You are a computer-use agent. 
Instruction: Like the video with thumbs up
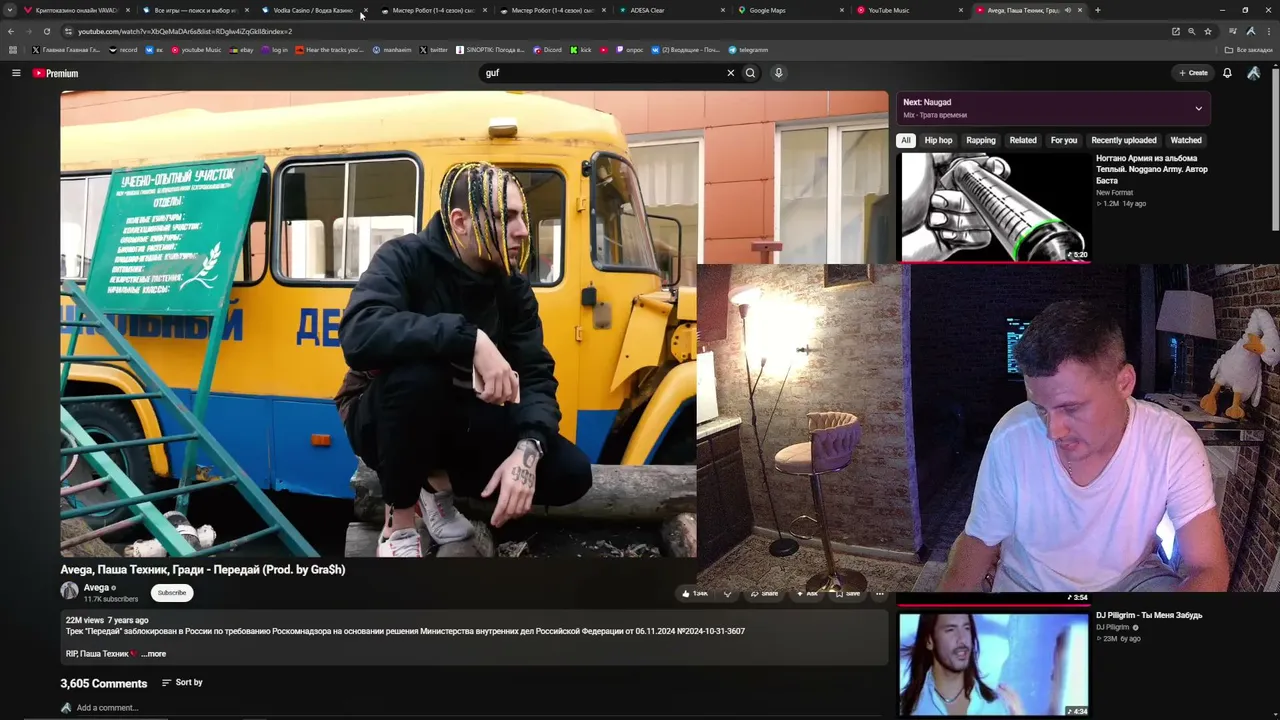click(x=694, y=593)
